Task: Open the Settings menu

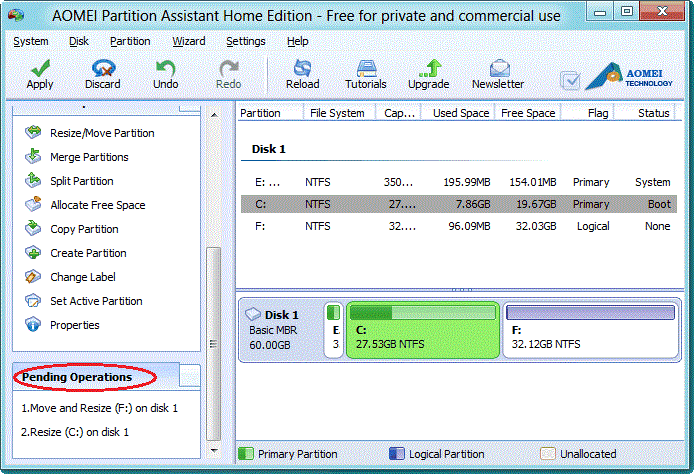Action: 246,41
